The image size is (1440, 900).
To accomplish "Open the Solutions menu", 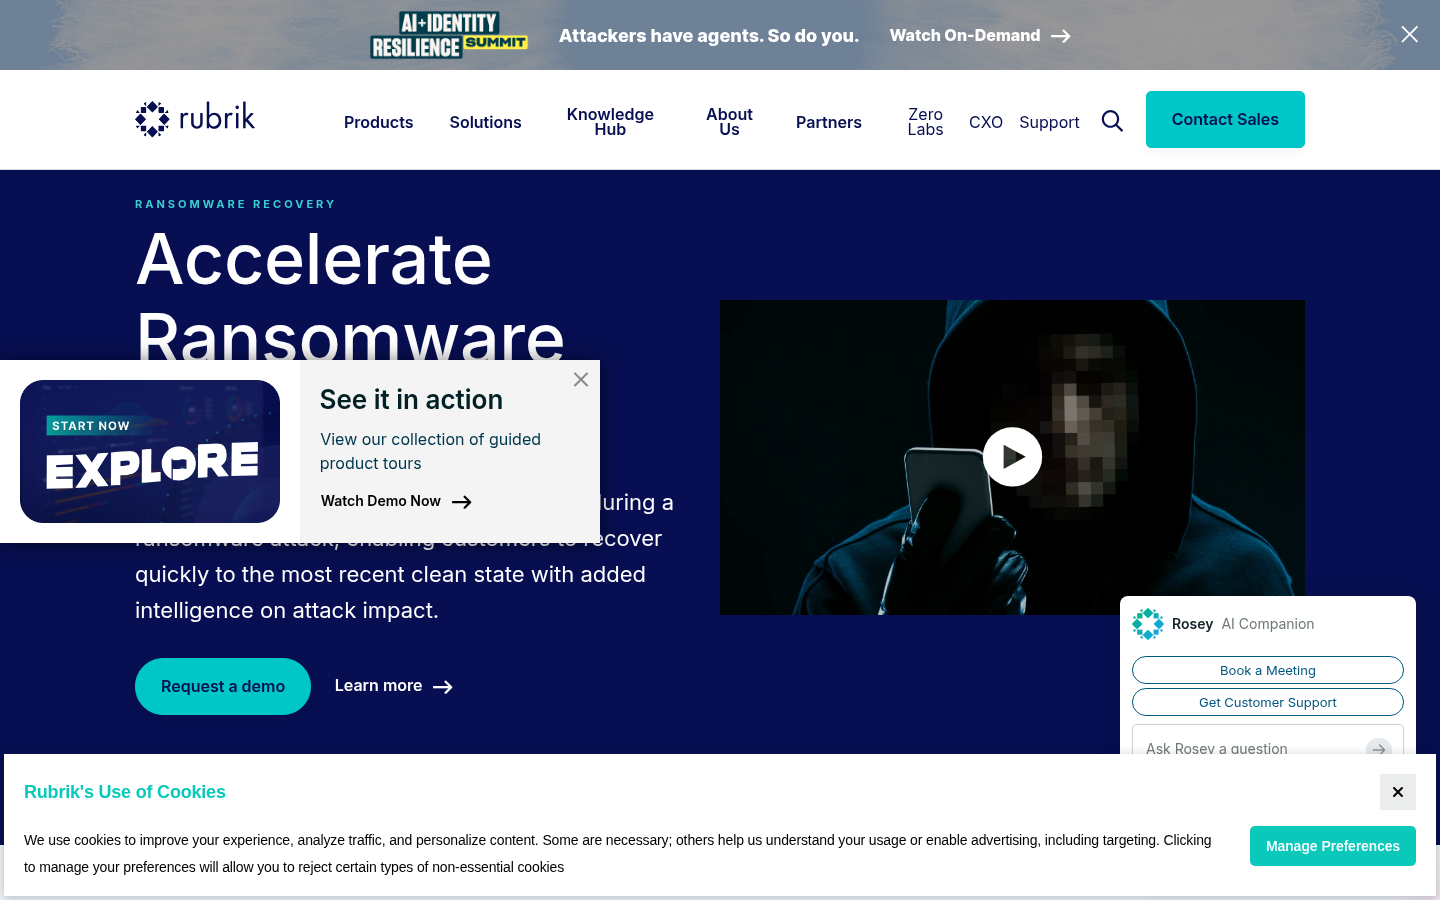I will [x=485, y=122].
